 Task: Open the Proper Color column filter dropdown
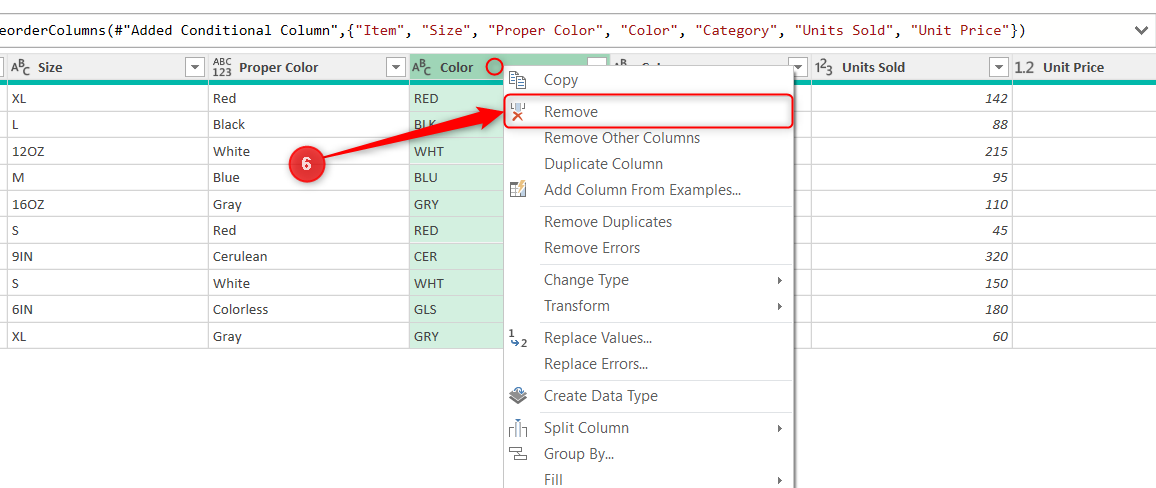(x=395, y=67)
